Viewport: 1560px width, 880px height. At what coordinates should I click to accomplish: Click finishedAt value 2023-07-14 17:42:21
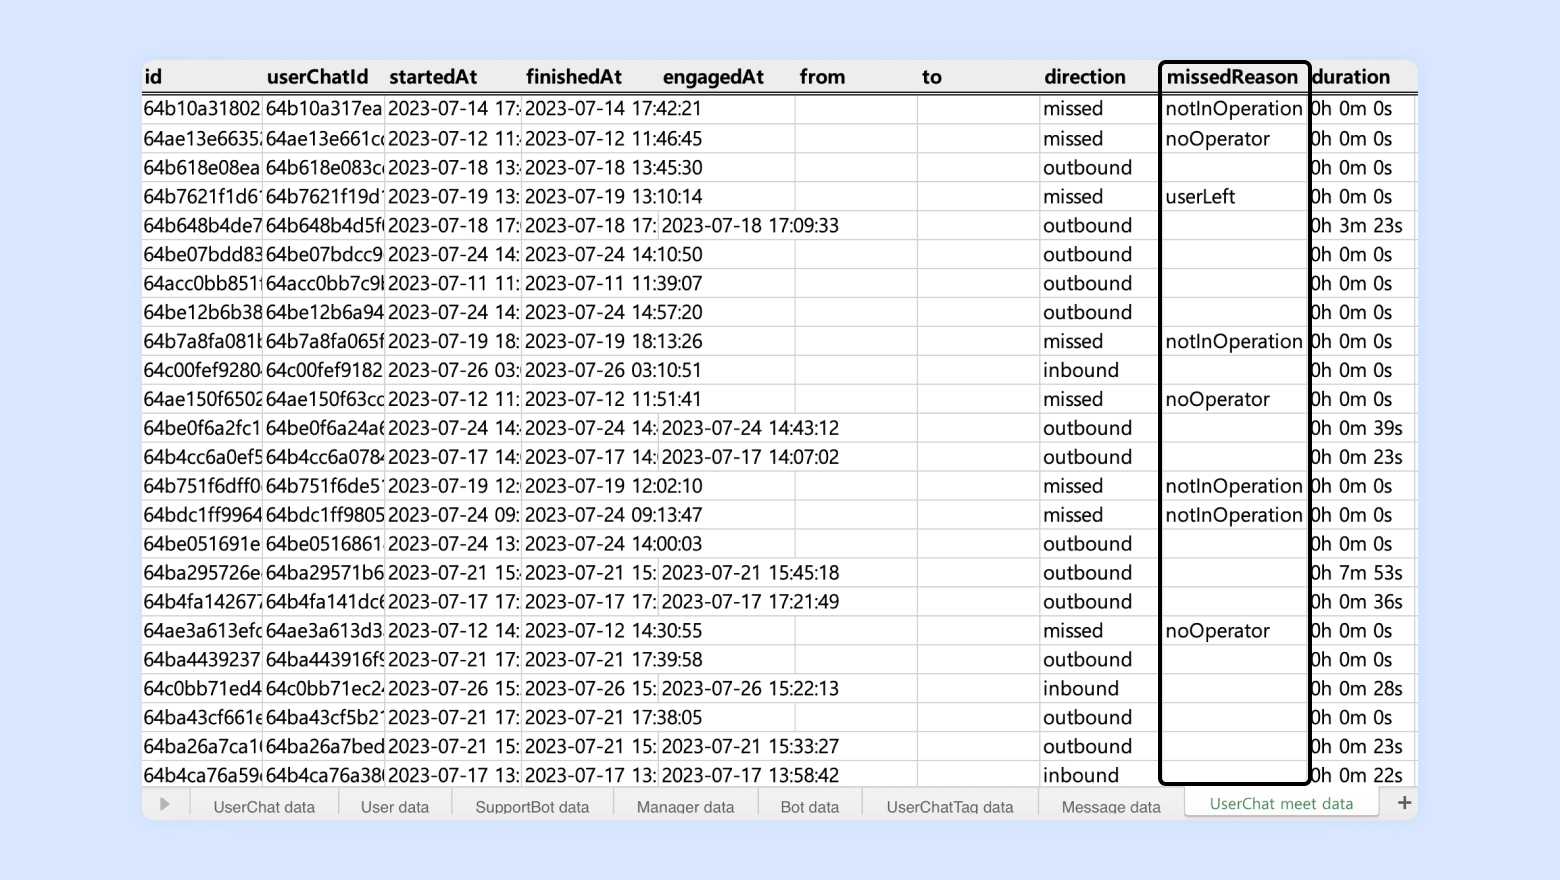click(613, 109)
